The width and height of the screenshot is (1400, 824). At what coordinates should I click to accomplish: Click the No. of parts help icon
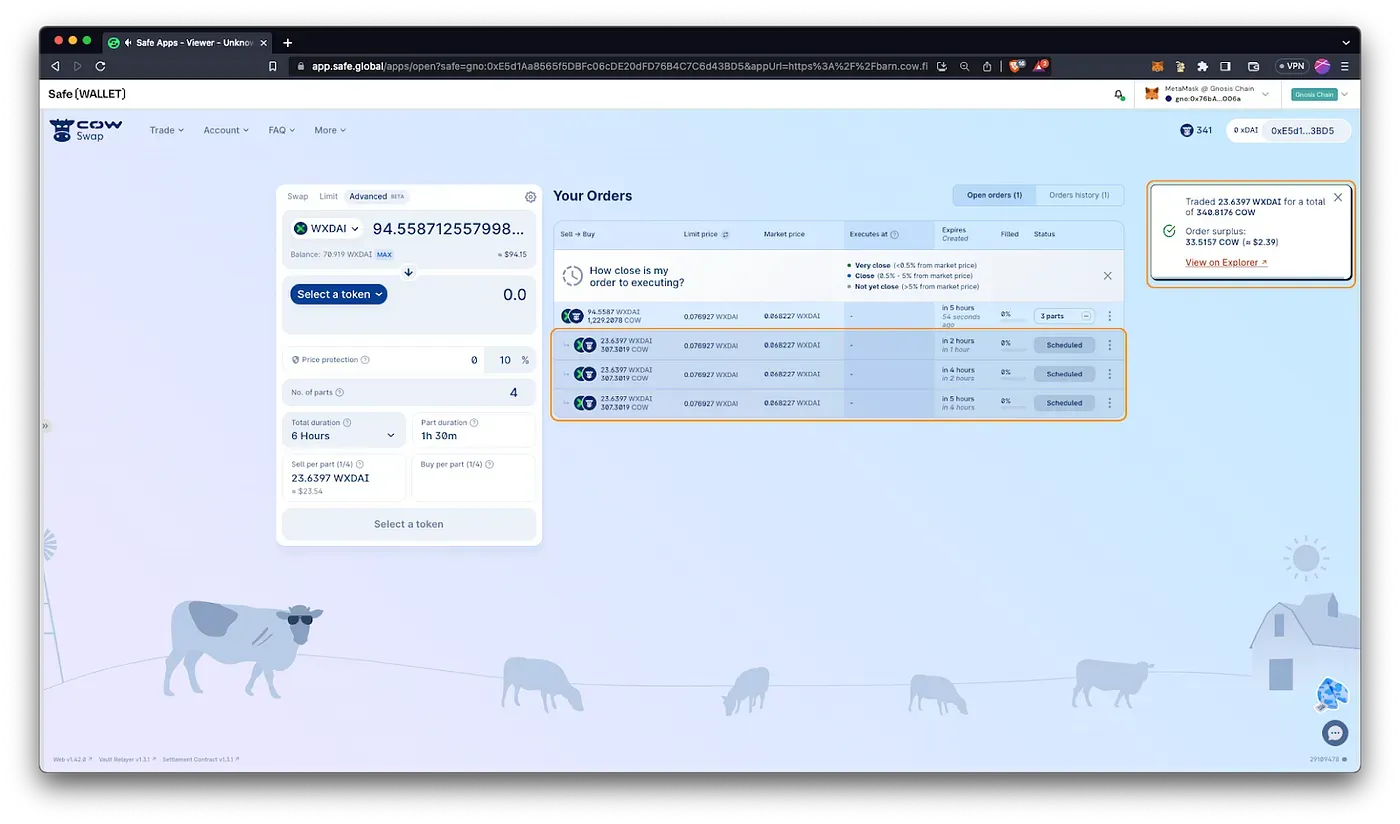point(340,393)
